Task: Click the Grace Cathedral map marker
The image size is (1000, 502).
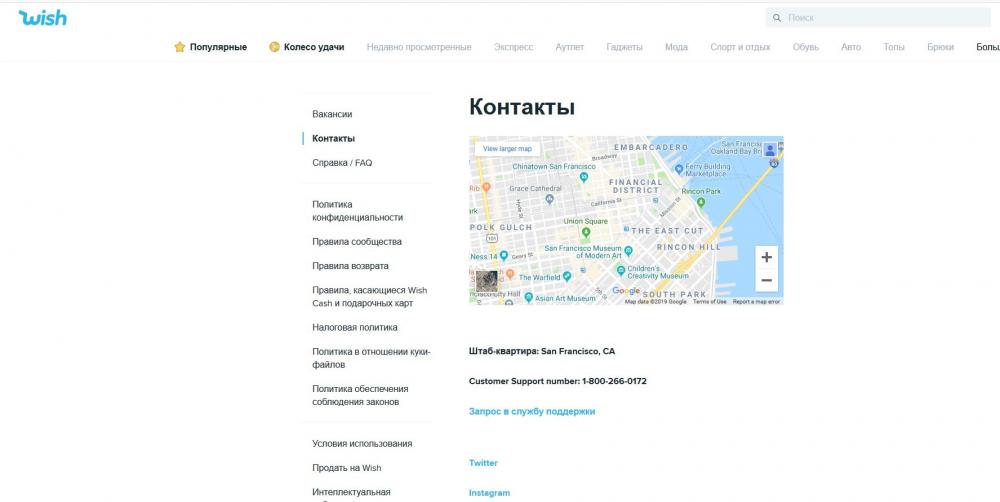Action: tap(550, 200)
